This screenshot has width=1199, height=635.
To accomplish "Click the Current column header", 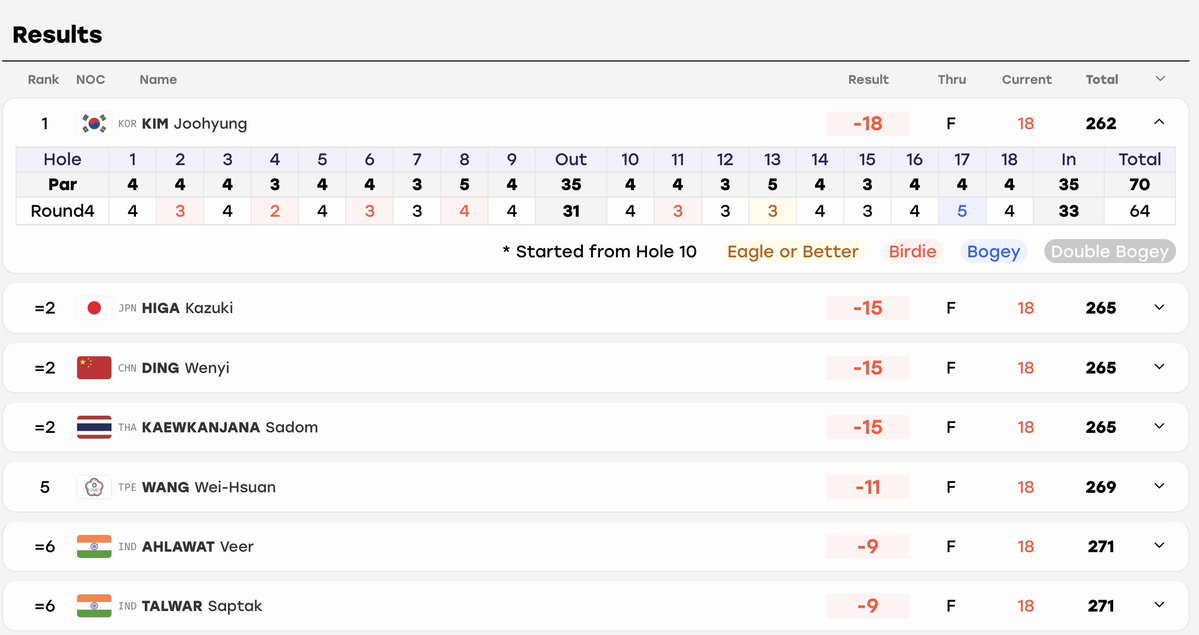I will click(x=1026, y=79).
